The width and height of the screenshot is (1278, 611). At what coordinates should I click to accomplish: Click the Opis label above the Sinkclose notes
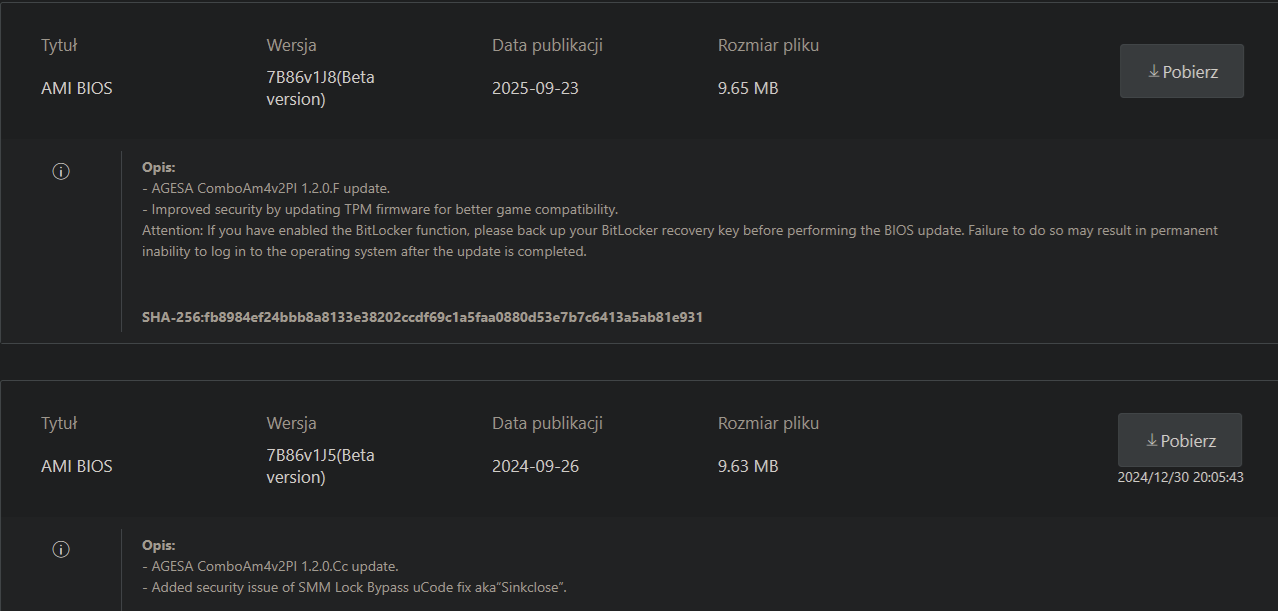[159, 545]
